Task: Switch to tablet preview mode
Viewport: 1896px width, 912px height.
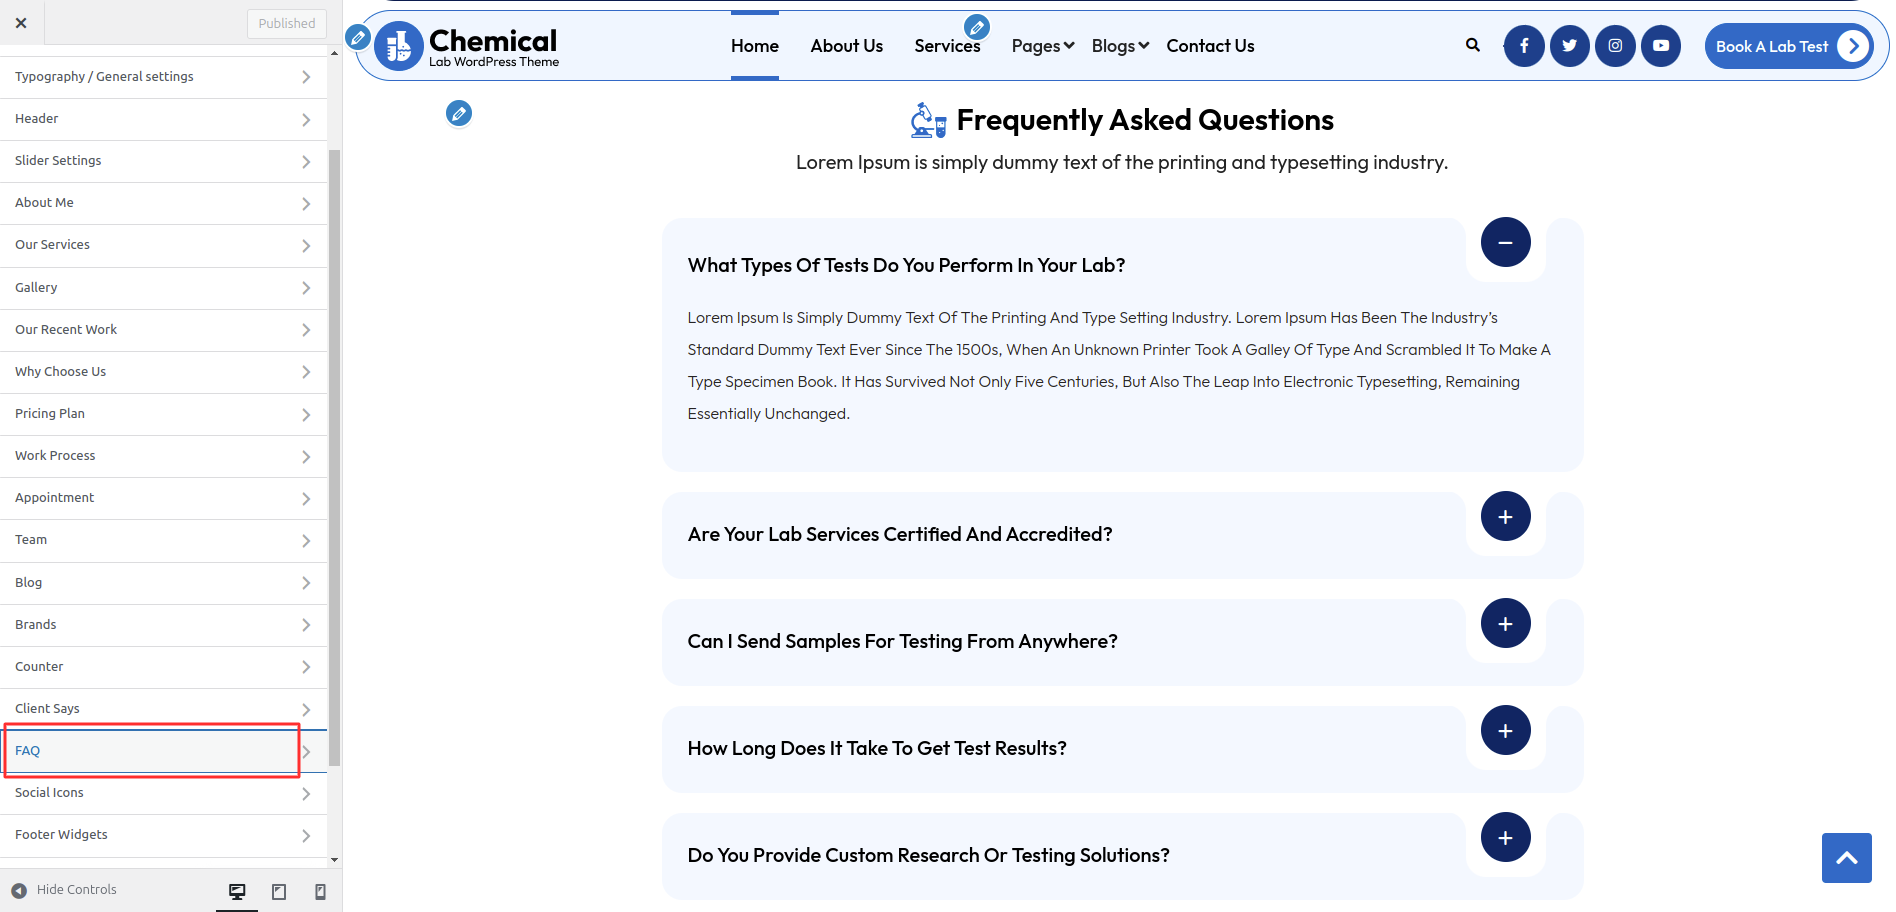Action: click(x=279, y=890)
